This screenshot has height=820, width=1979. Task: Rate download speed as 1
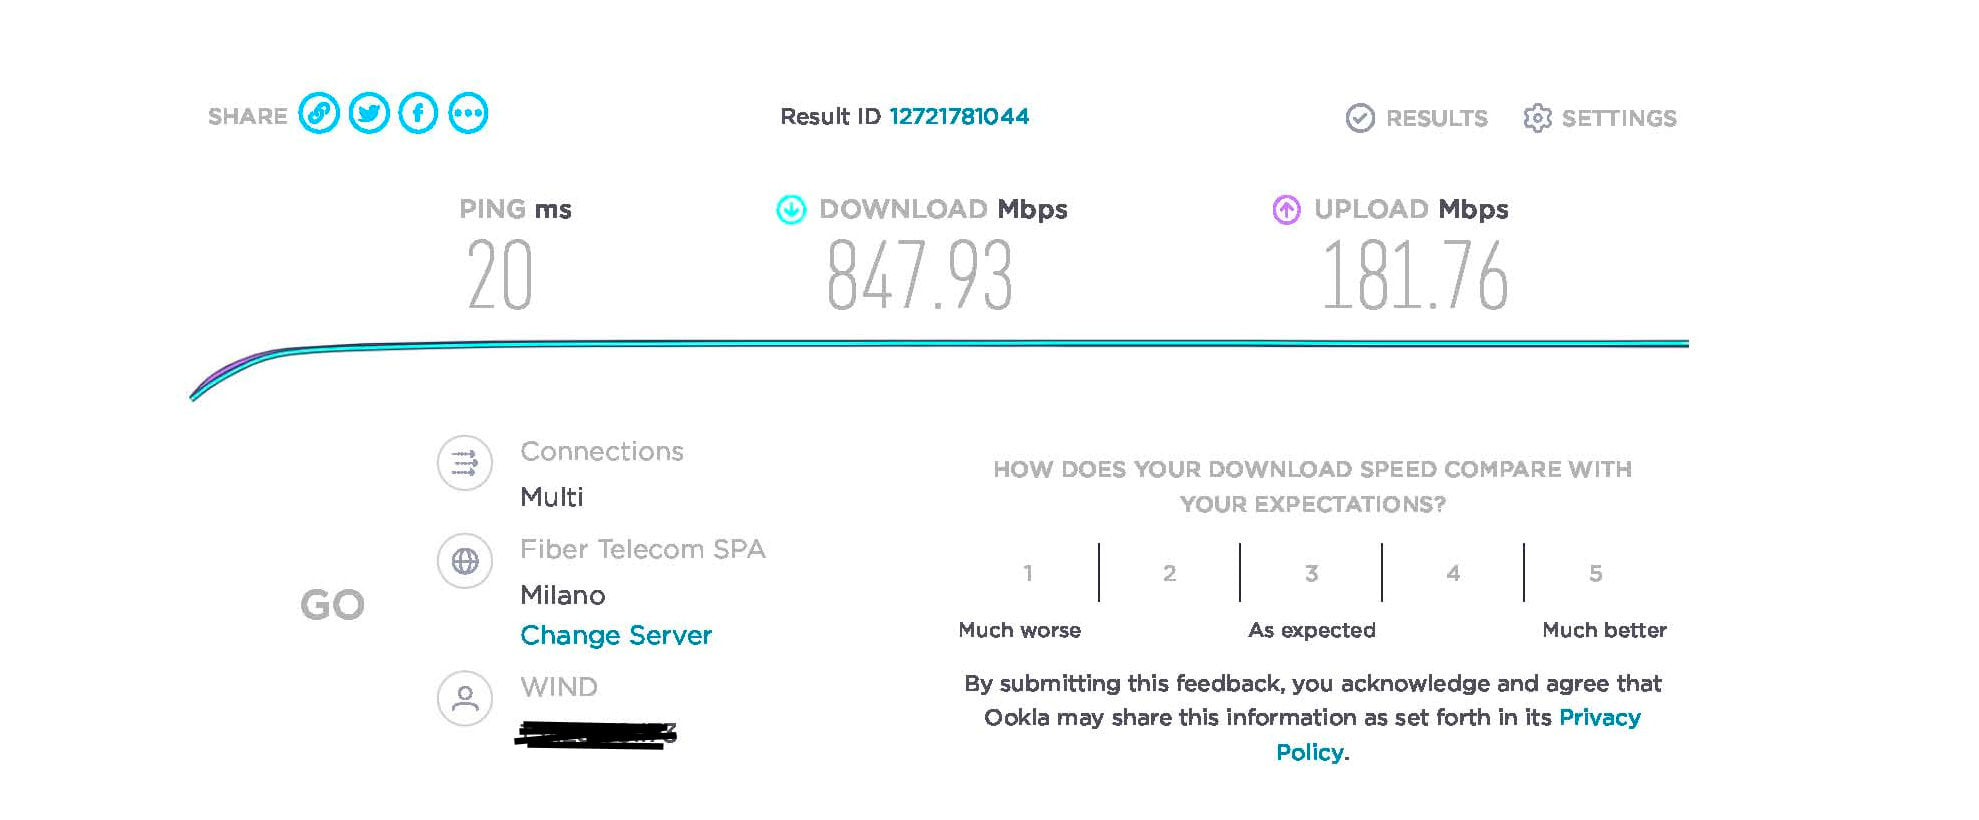(x=1027, y=573)
